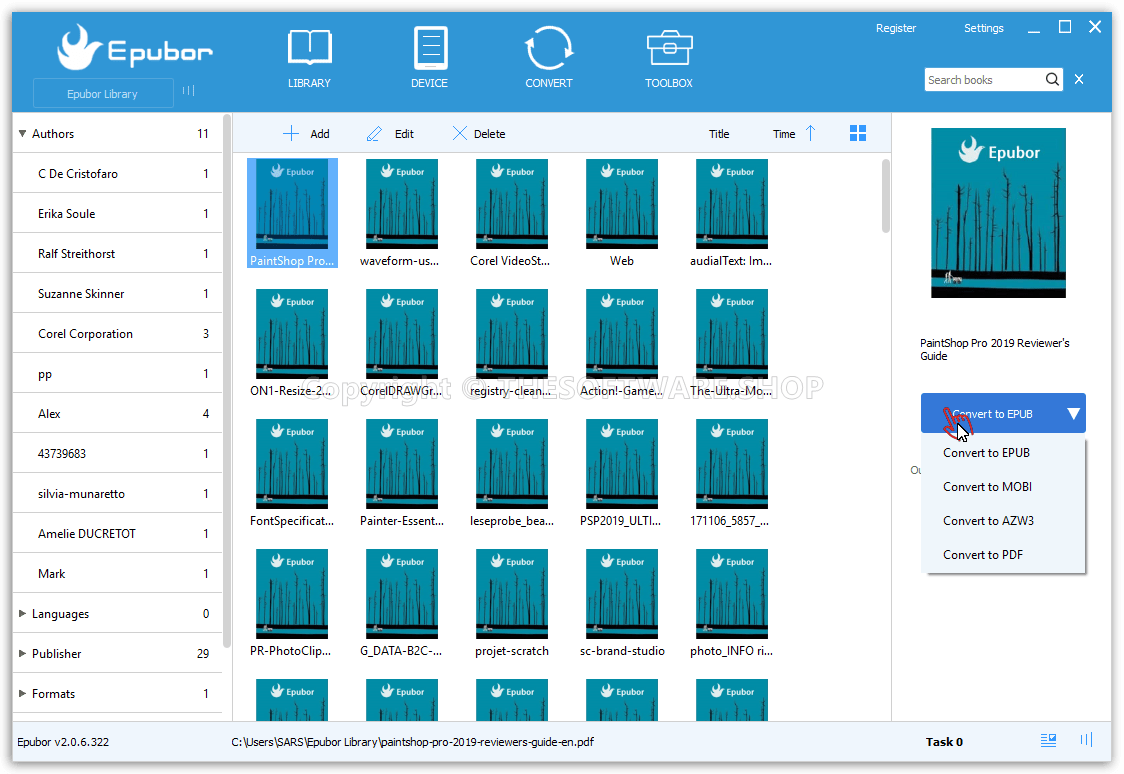The width and height of the screenshot is (1124, 774).
Task: Select the Corel VideoSt... book thumbnail
Action: coord(511,205)
